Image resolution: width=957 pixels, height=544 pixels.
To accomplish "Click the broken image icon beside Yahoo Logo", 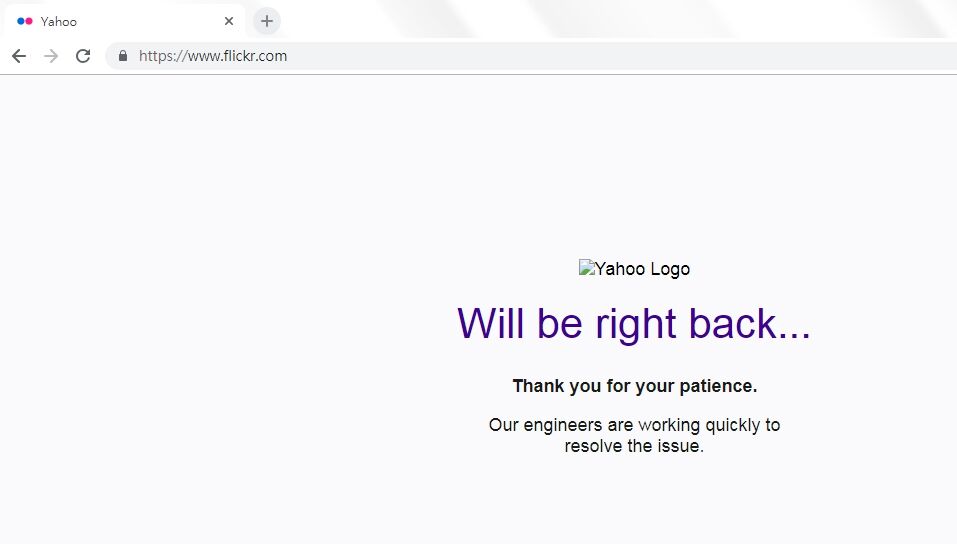I will [587, 267].
